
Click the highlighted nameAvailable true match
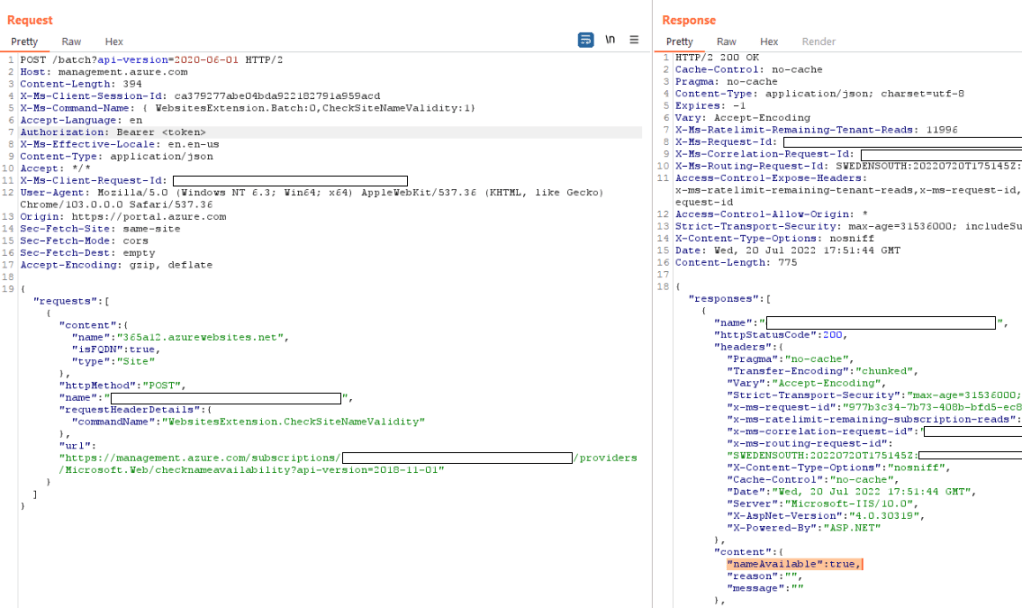pyautogui.click(x=794, y=565)
